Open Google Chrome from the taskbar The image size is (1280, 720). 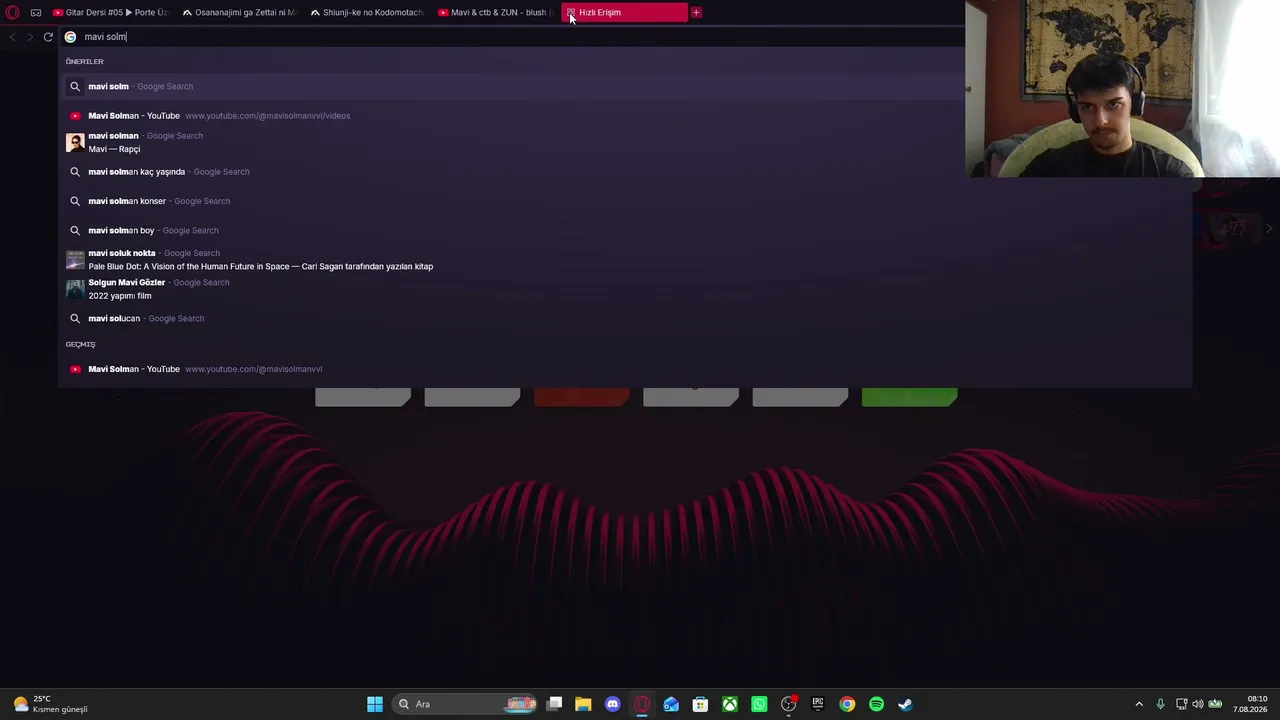(x=847, y=704)
